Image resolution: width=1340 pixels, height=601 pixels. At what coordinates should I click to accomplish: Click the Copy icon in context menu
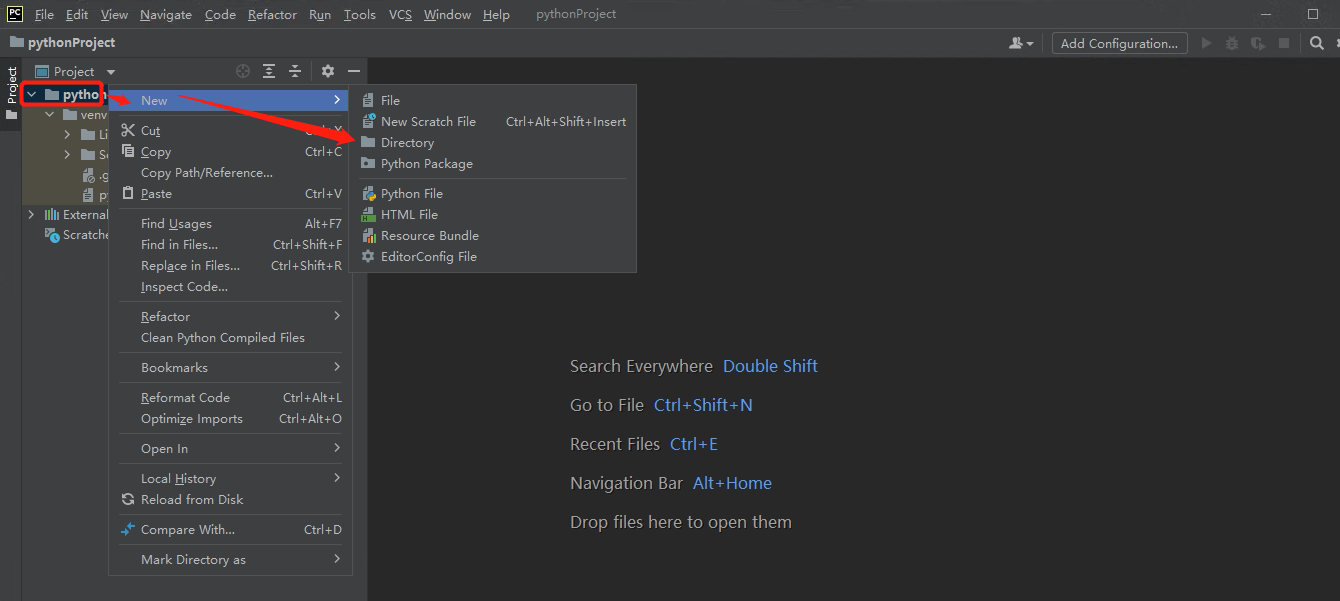128,151
